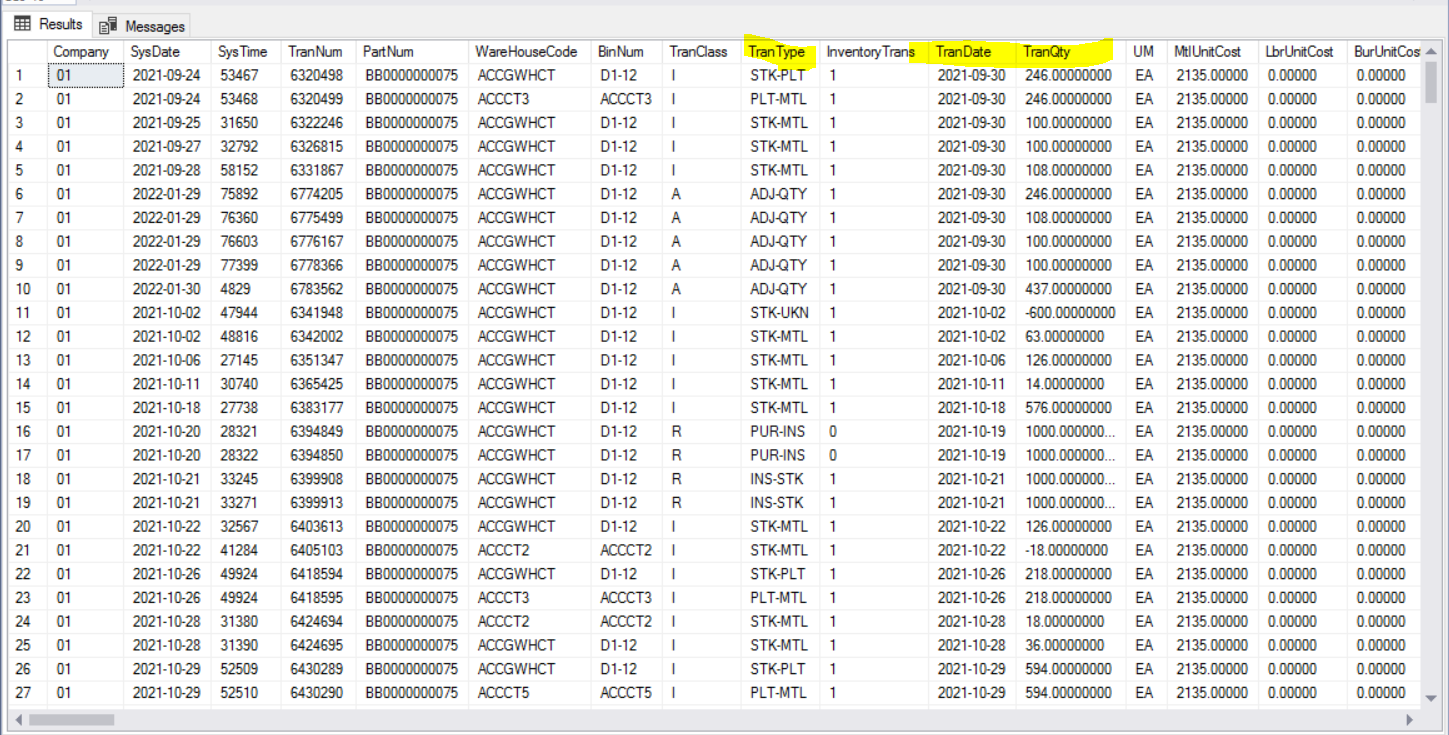
Task: Click SysDate cell 2021-09-25
Action: pyautogui.click(x=168, y=123)
